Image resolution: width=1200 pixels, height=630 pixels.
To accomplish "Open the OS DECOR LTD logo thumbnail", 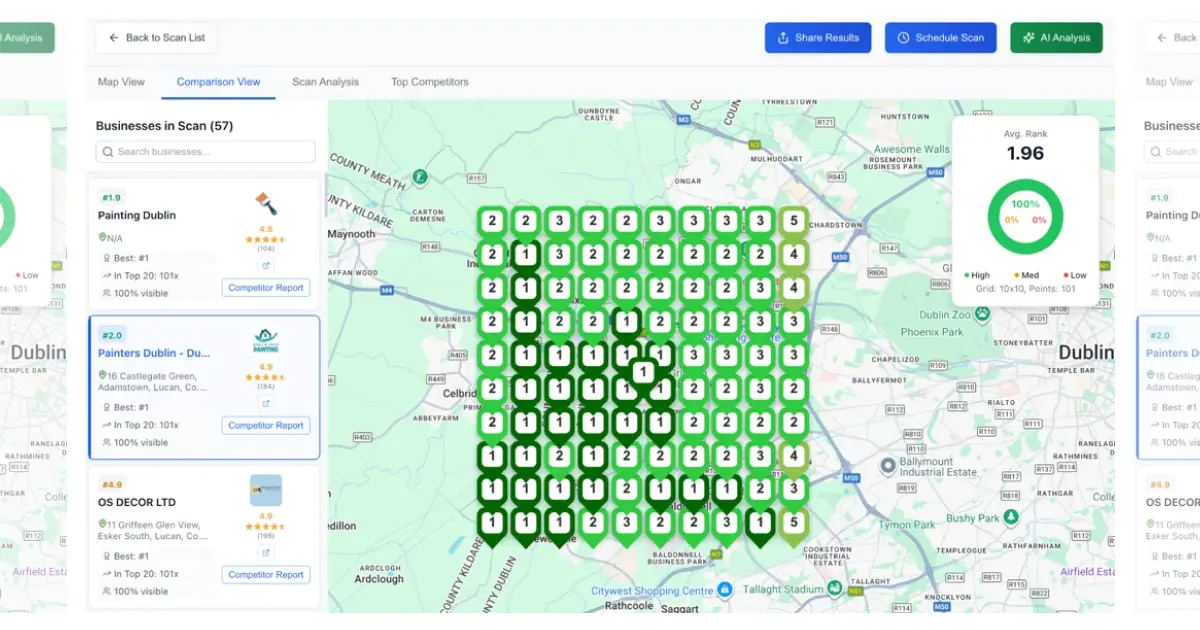I will [265, 490].
